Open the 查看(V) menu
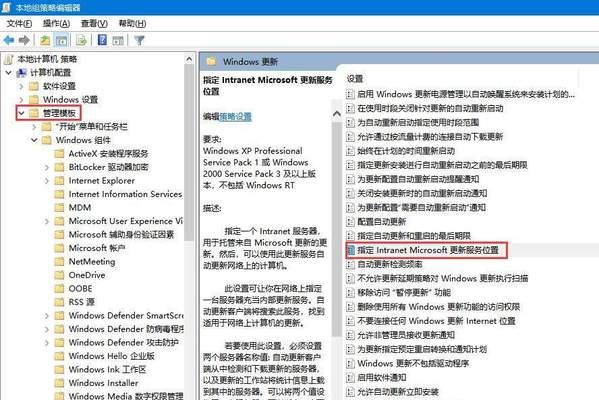Viewport: 599px width, 400px height. [94, 24]
